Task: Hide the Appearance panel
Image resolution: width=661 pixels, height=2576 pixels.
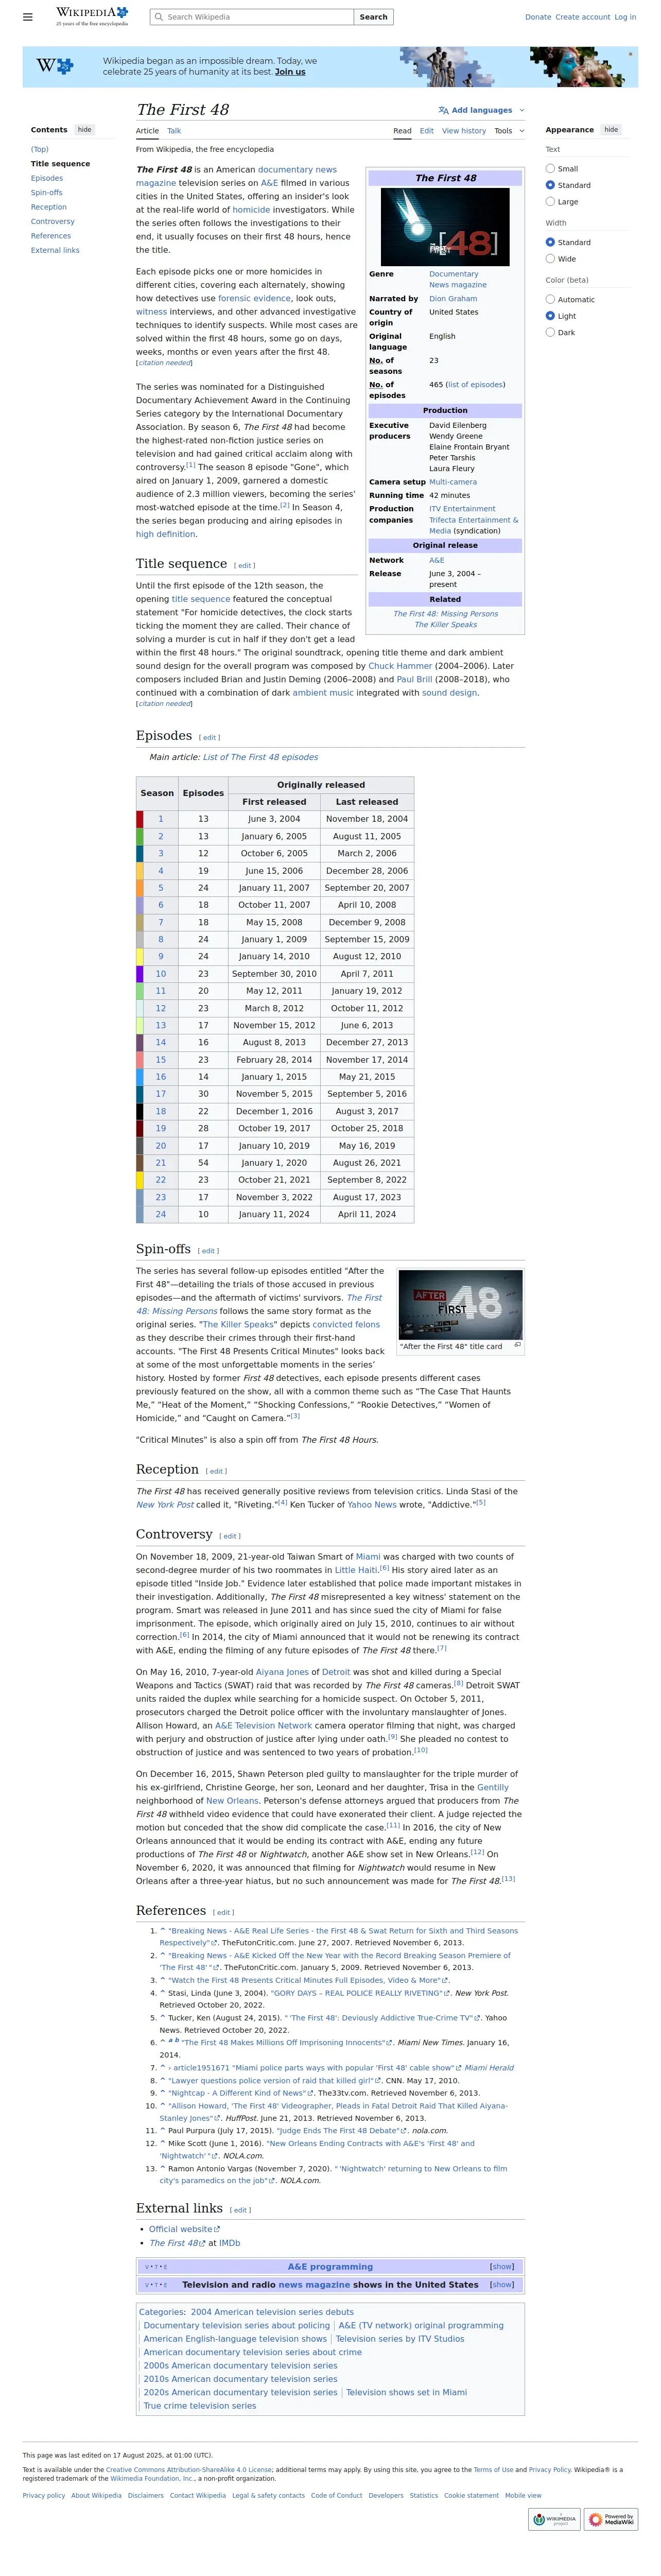Action: click(x=611, y=130)
